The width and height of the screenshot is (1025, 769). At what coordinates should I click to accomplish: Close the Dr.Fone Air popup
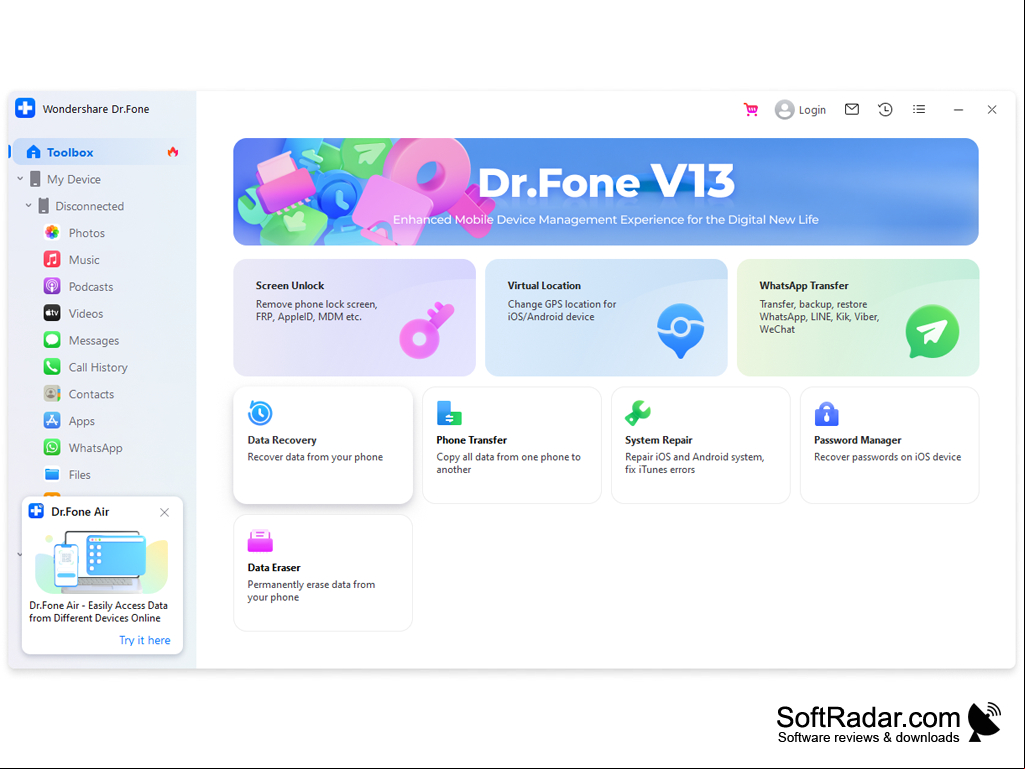165,512
